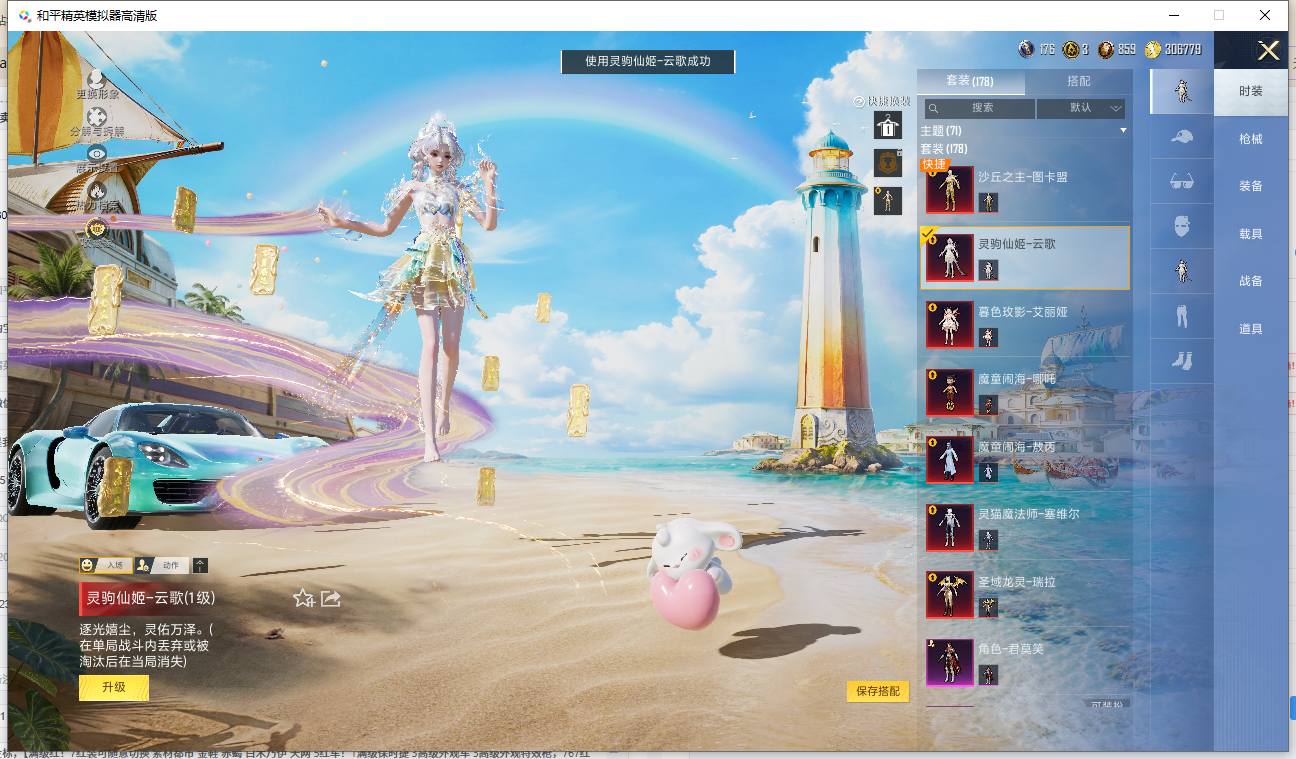Click the magnifier search icon
The image size is (1296, 759).
933,108
